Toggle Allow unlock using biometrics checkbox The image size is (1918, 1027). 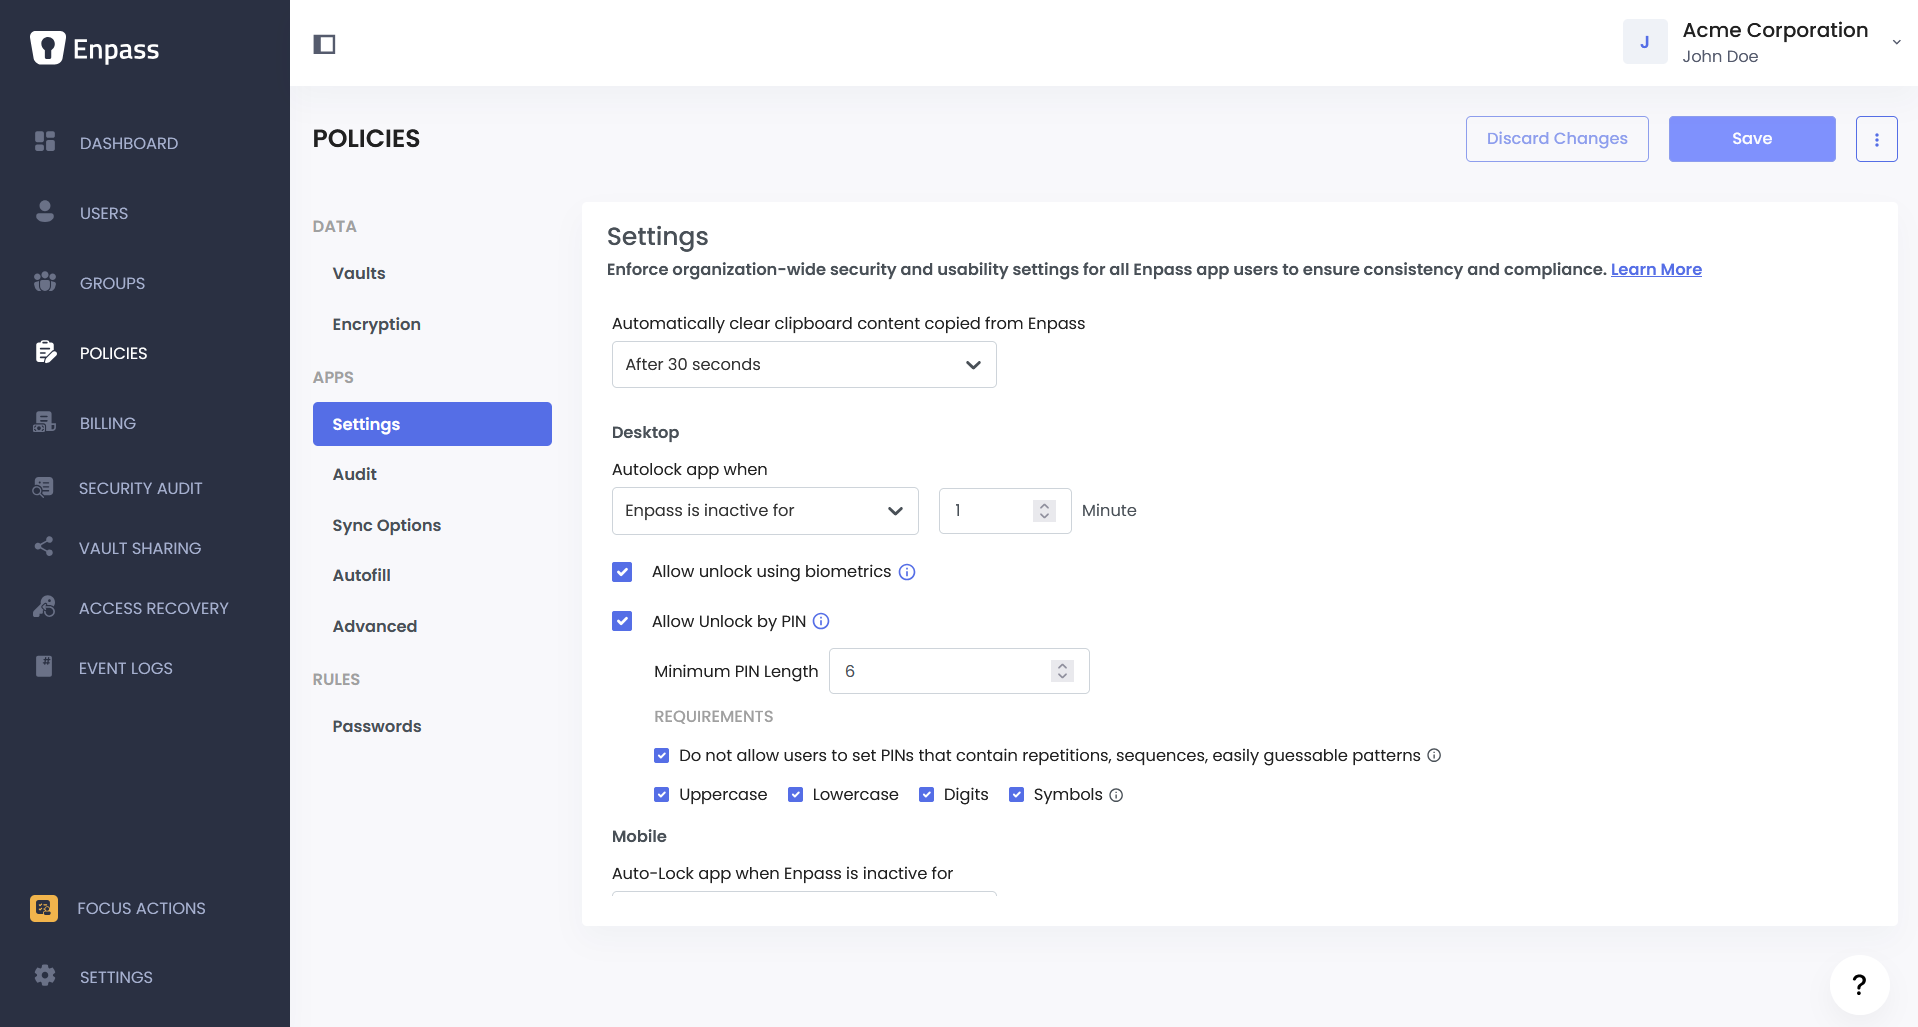pyautogui.click(x=622, y=572)
